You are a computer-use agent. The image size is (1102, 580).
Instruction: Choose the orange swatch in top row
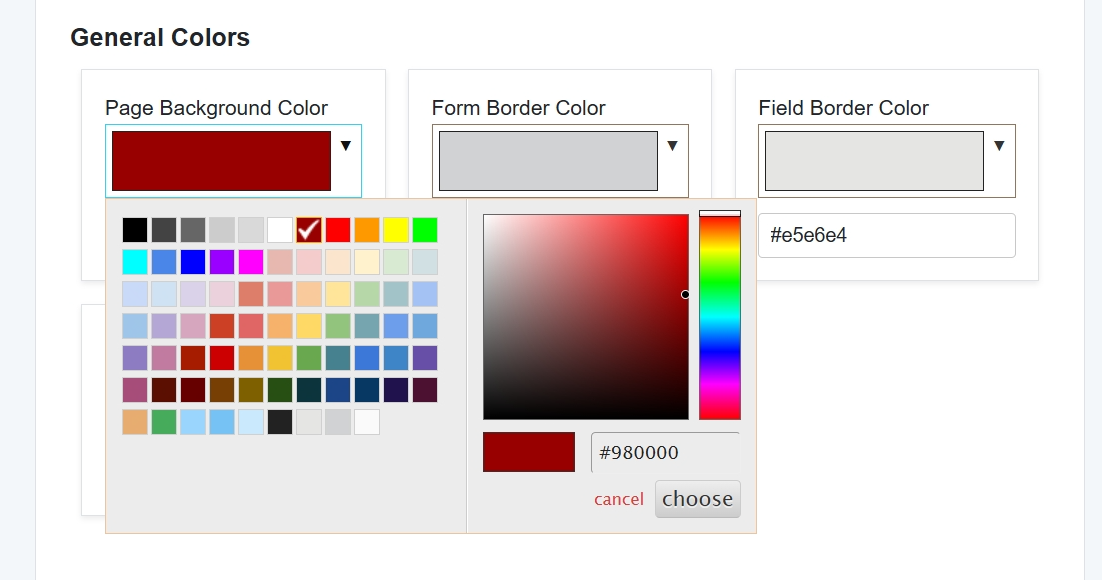(367, 230)
